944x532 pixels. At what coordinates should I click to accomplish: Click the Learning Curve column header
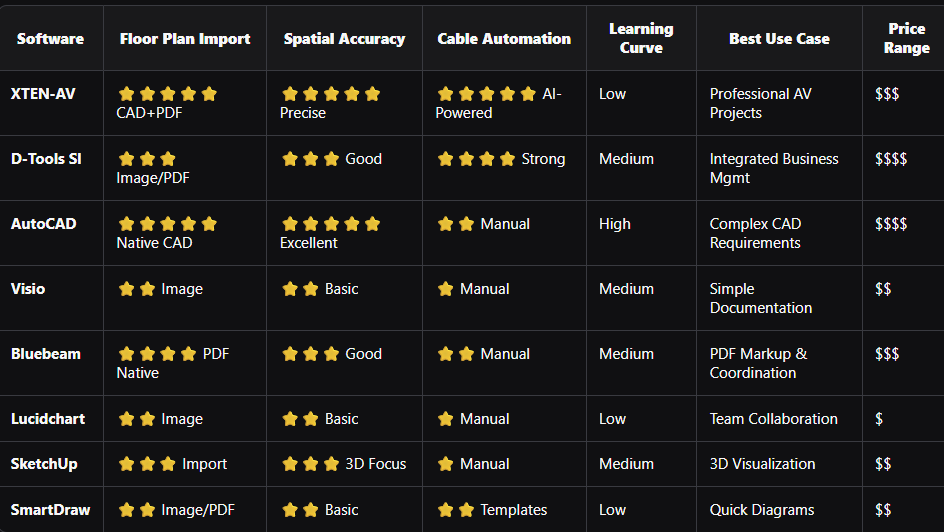tap(641, 39)
